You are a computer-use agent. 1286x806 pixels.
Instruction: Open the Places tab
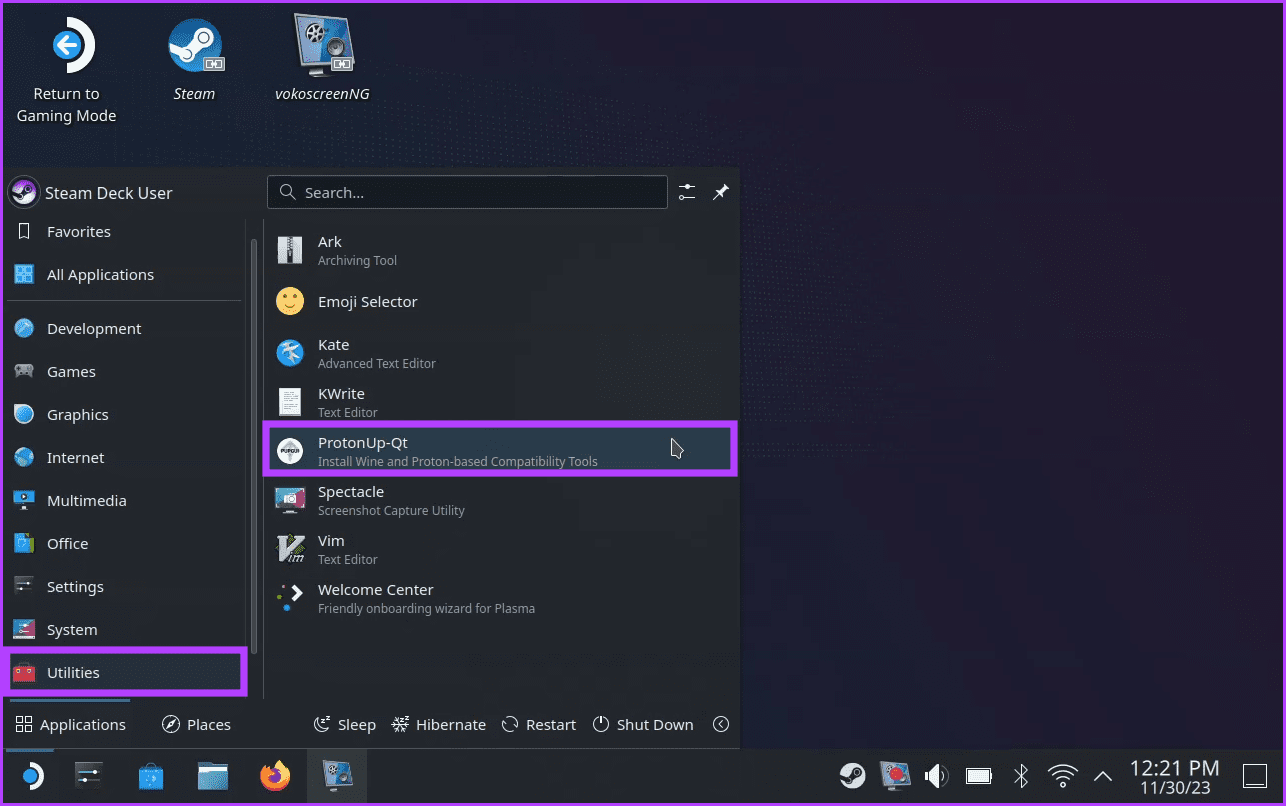196,724
